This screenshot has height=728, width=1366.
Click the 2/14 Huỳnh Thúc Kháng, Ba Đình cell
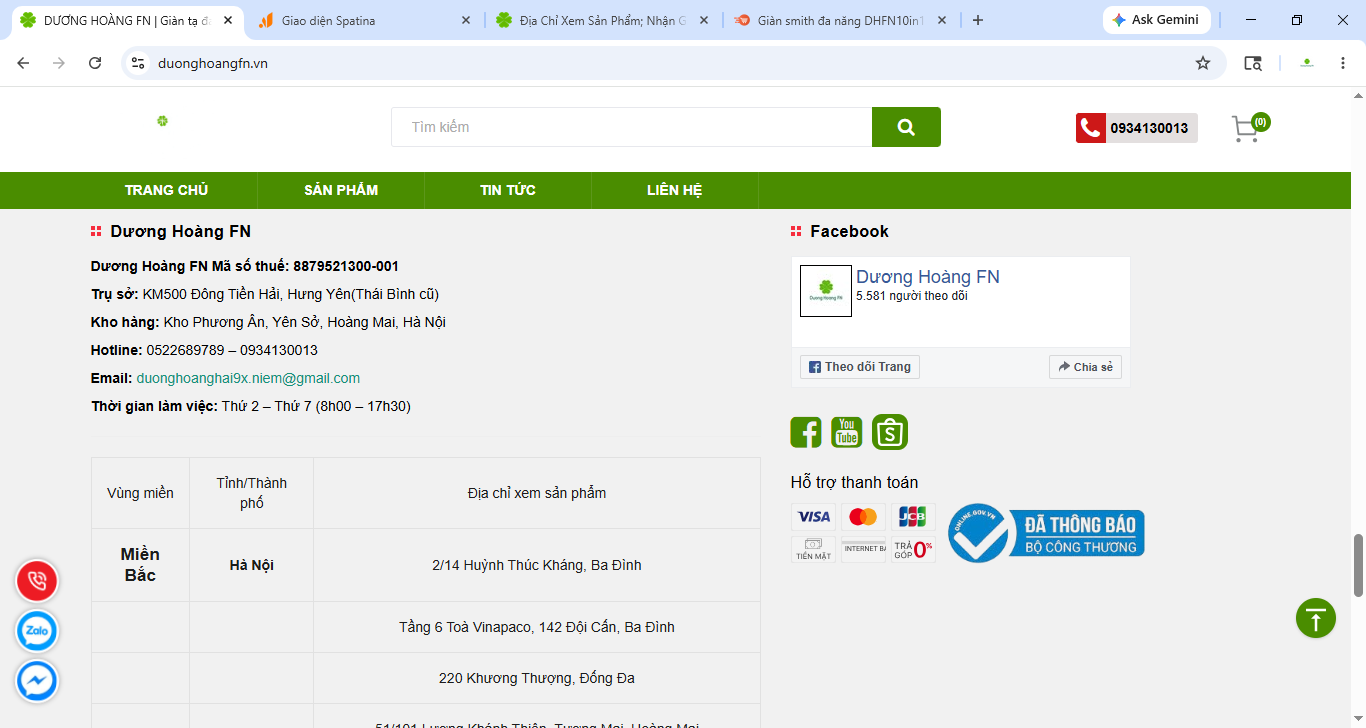(x=537, y=565)
